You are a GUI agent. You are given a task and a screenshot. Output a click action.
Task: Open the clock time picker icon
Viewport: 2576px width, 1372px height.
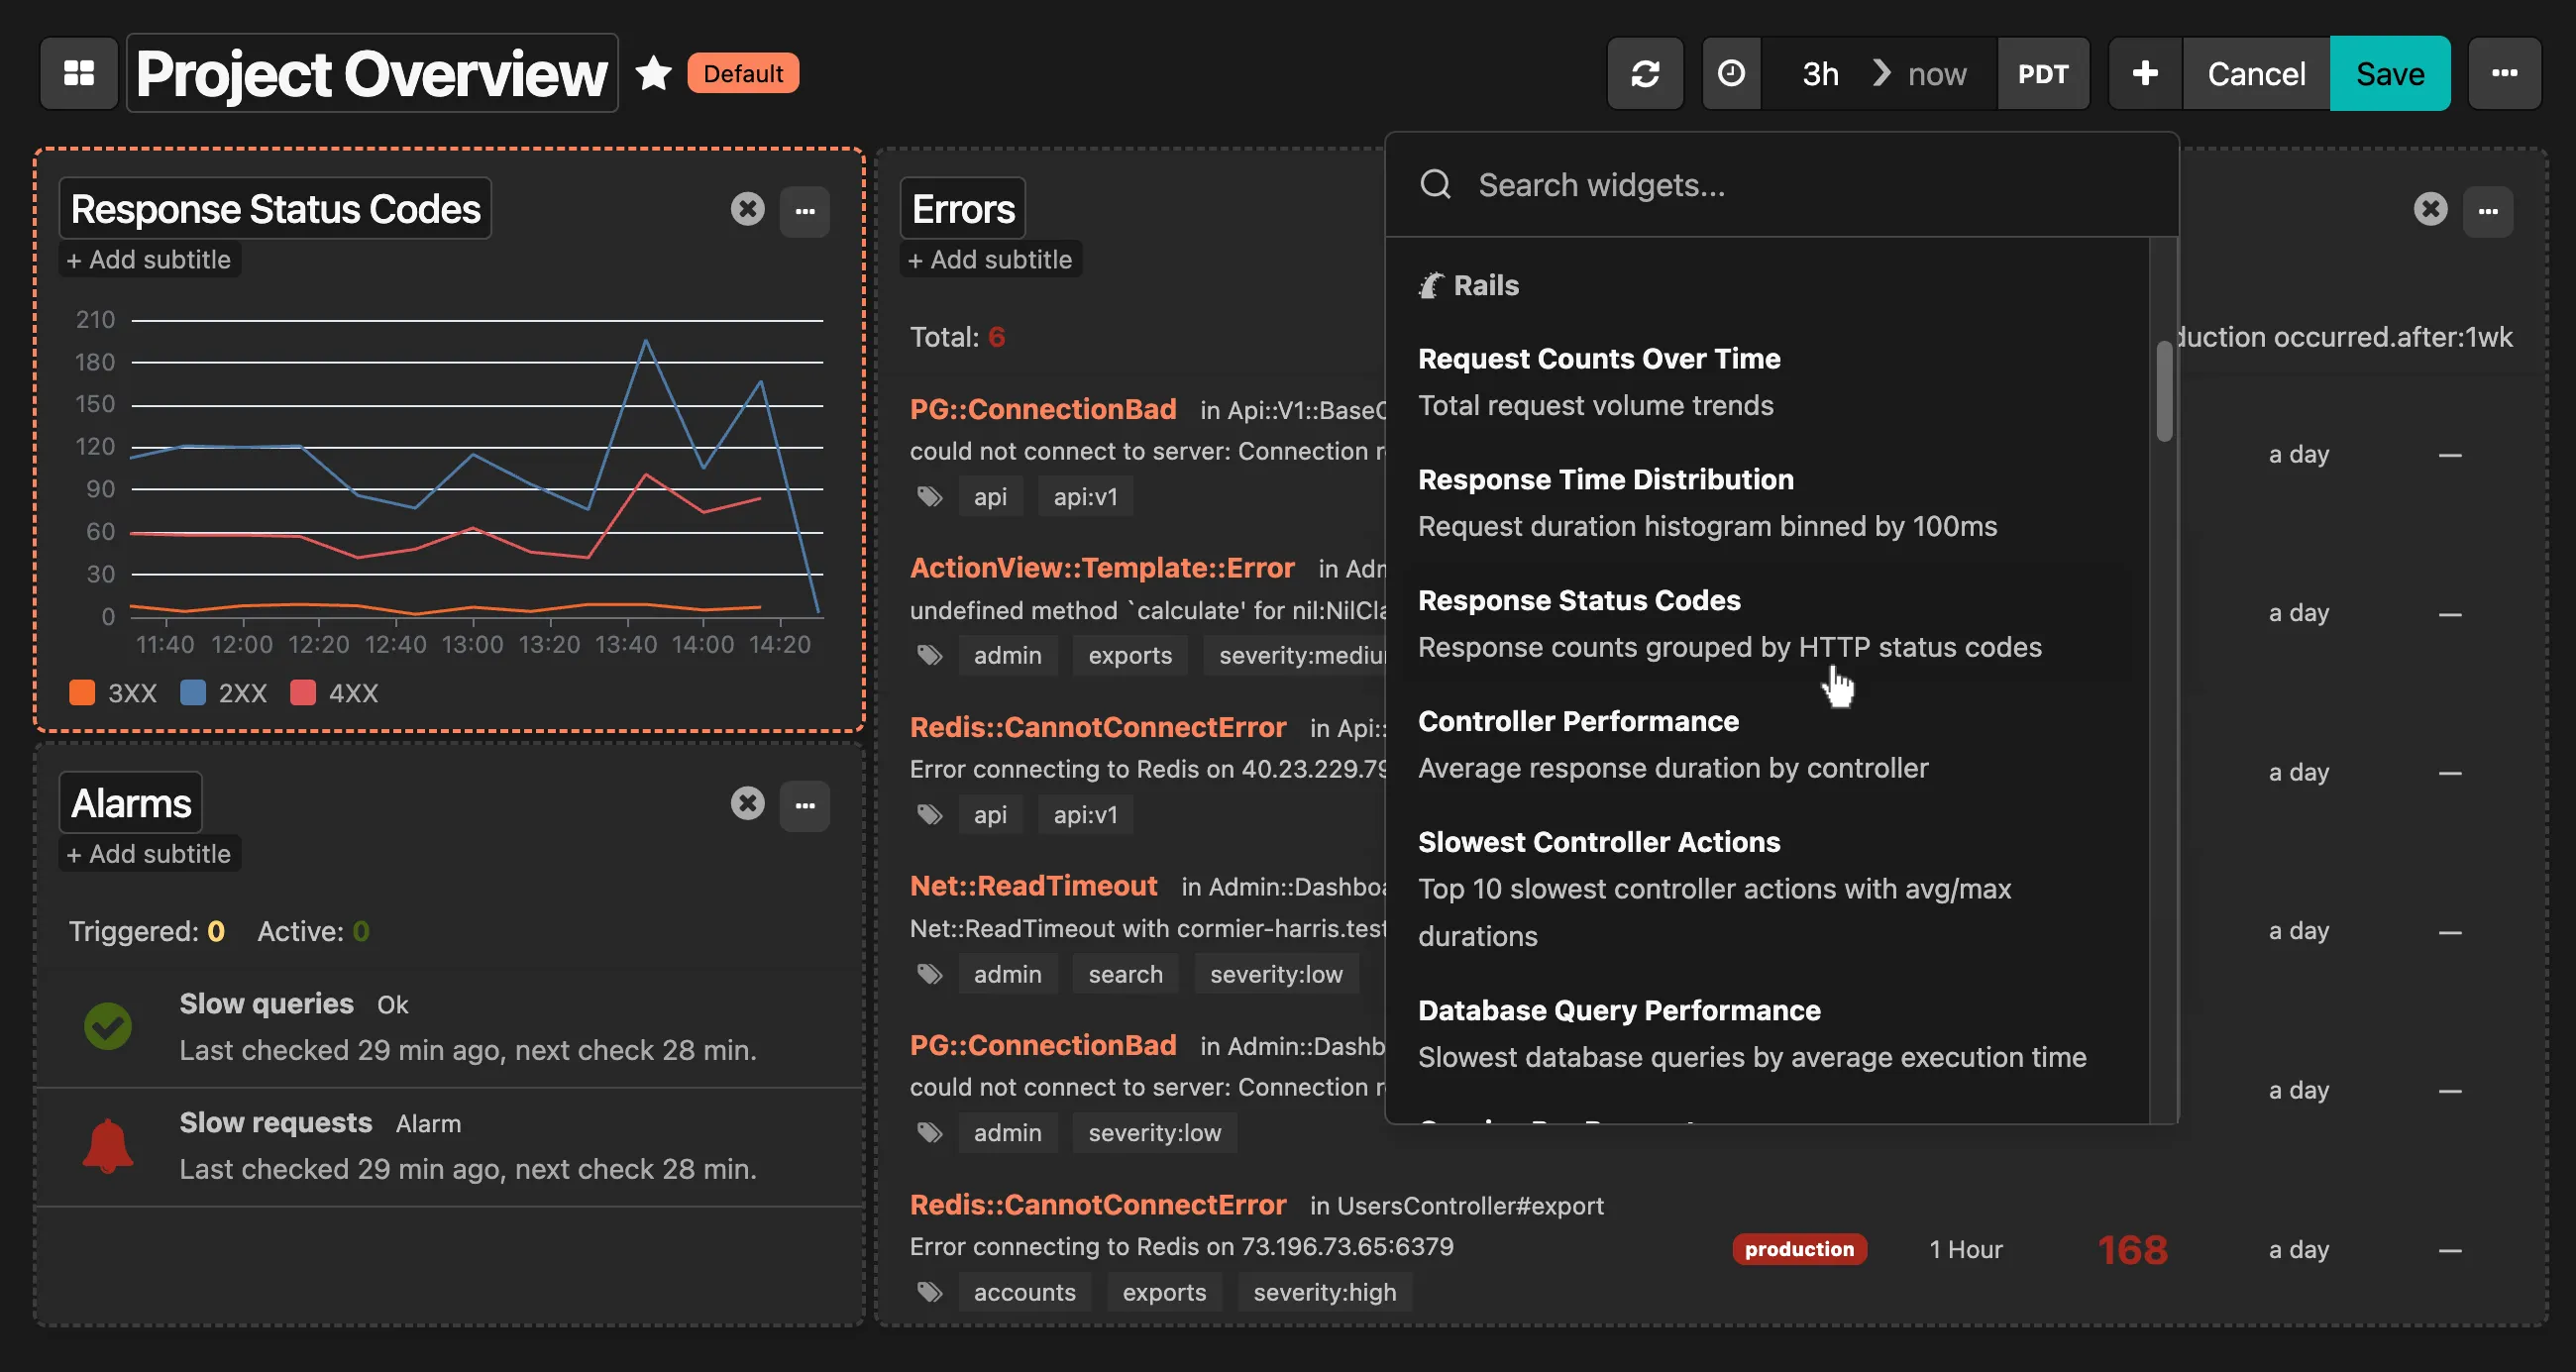tap(1731, 73)
